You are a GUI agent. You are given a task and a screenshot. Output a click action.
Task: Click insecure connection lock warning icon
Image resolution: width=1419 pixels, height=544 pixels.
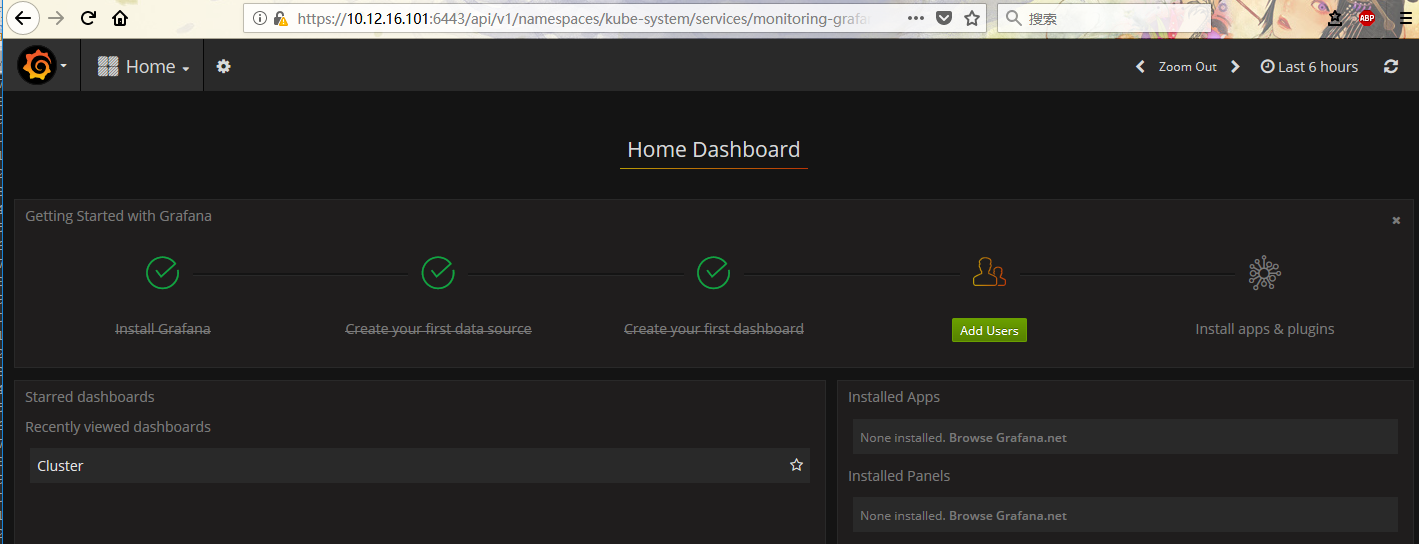point(281,18)
